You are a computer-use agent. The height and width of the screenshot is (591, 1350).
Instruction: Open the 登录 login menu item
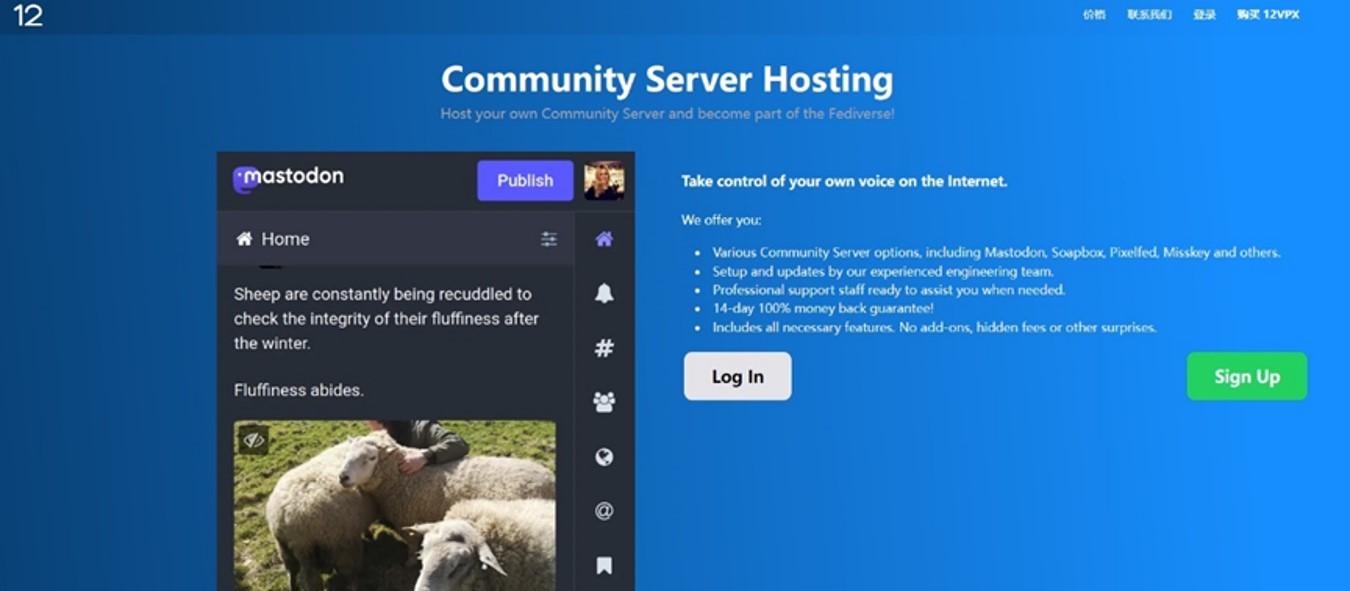tap(1204, 15)
